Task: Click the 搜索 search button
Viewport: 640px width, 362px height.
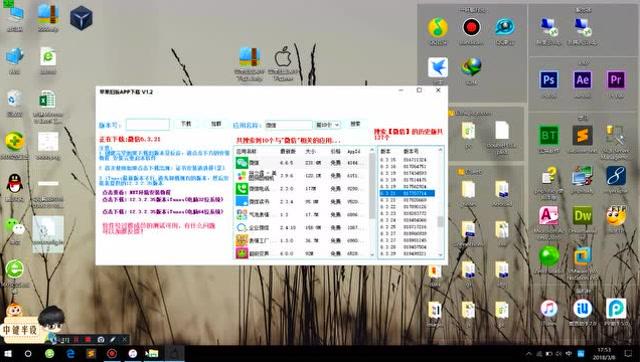Action: (x=355, y=124)
